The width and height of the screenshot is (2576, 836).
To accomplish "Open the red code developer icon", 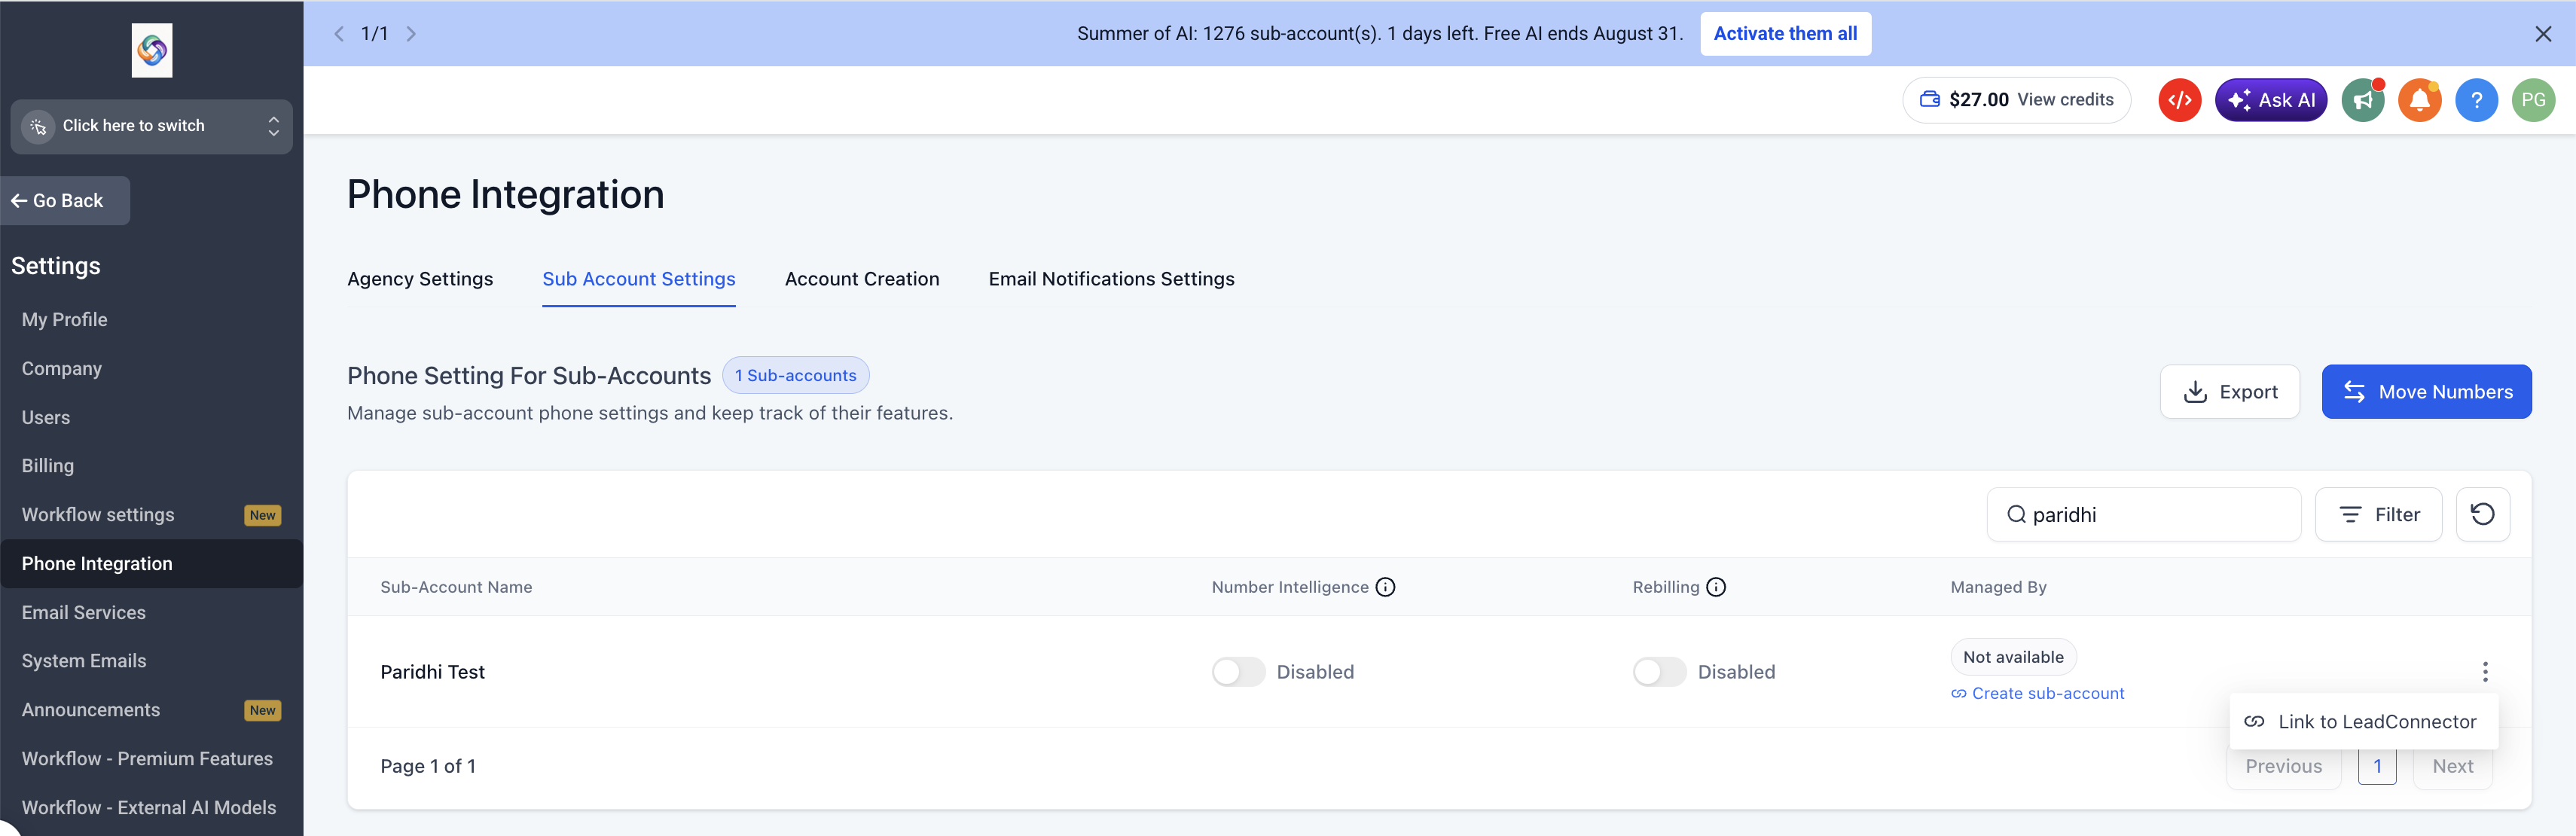I will click(2180, 100).
